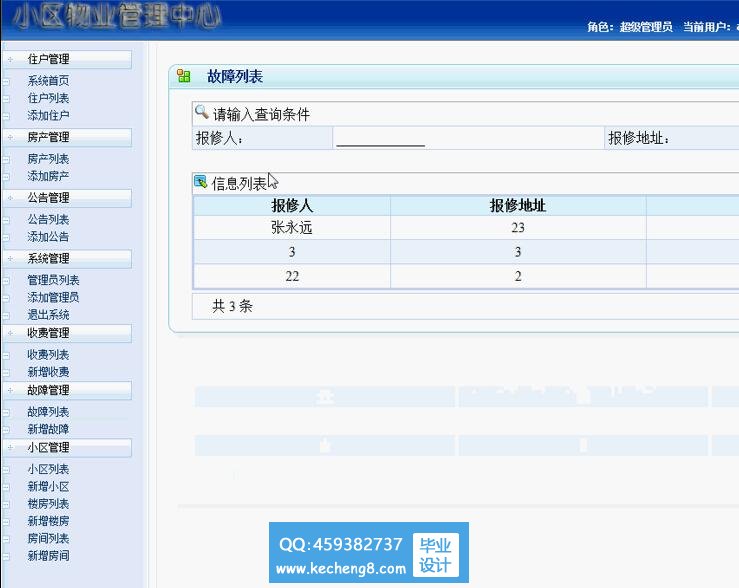Screen dimensions: 739x588
Task: Click the magnifier icon beside 请输入查询条件
Action: pos(202,112)
